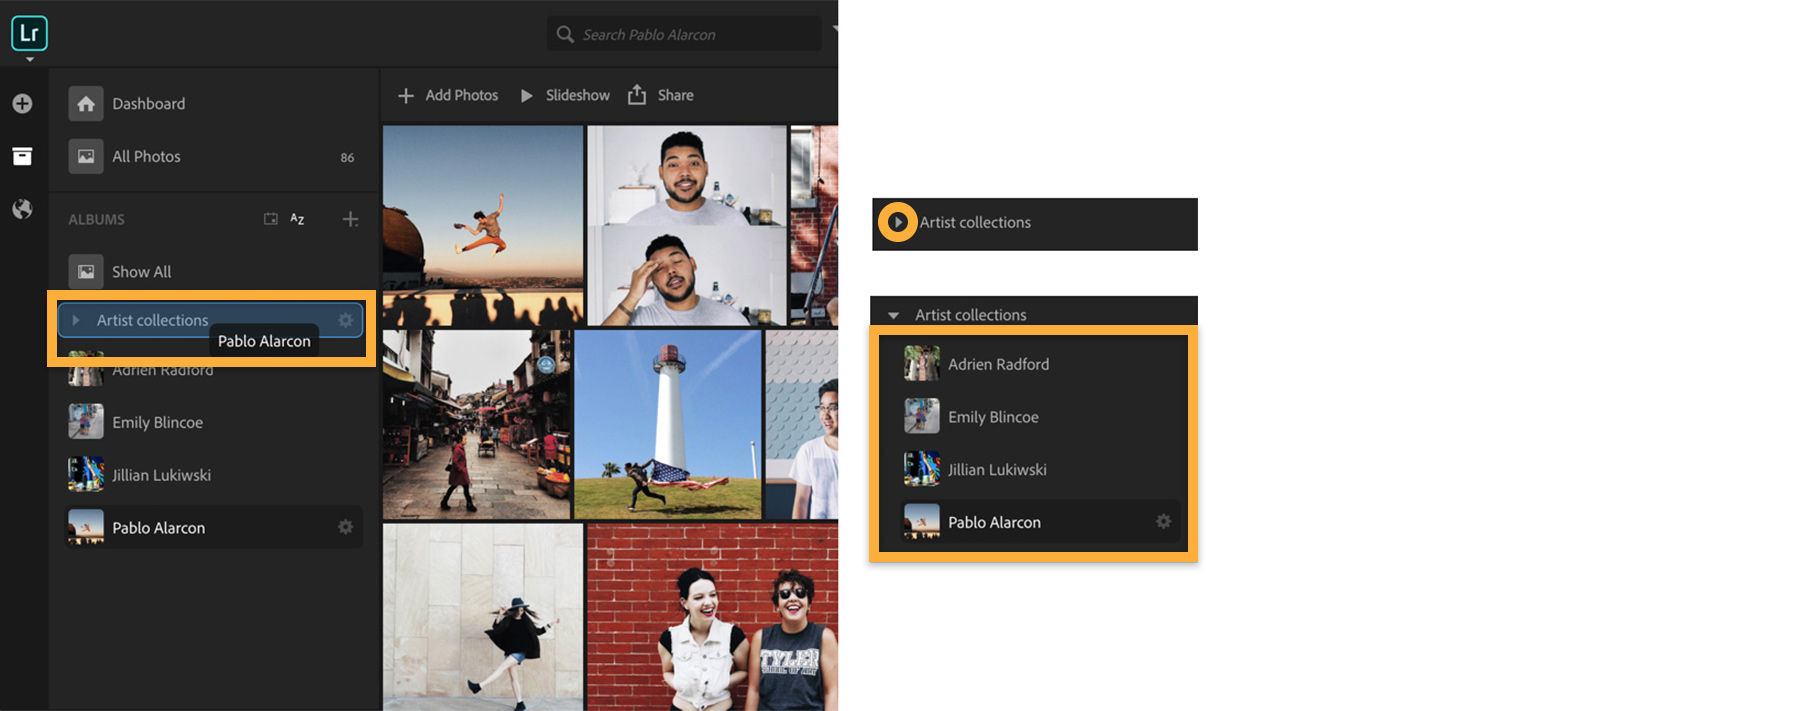Click Add Photos in the toolbar

click(448, 96)
